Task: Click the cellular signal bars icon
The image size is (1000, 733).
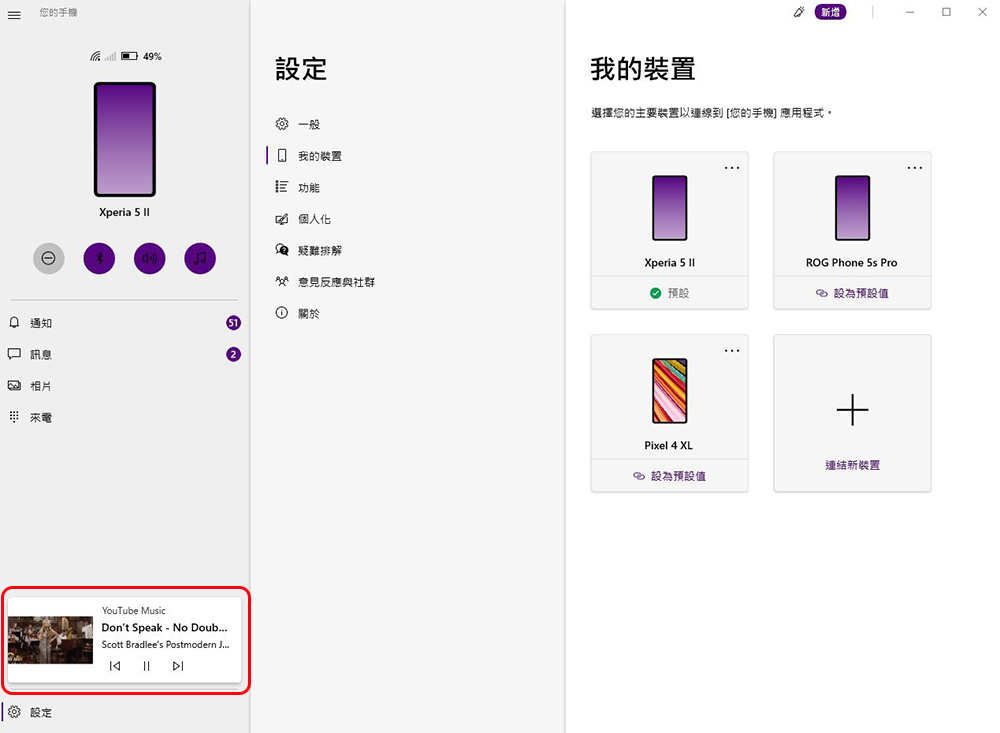Action: (110, 56)
